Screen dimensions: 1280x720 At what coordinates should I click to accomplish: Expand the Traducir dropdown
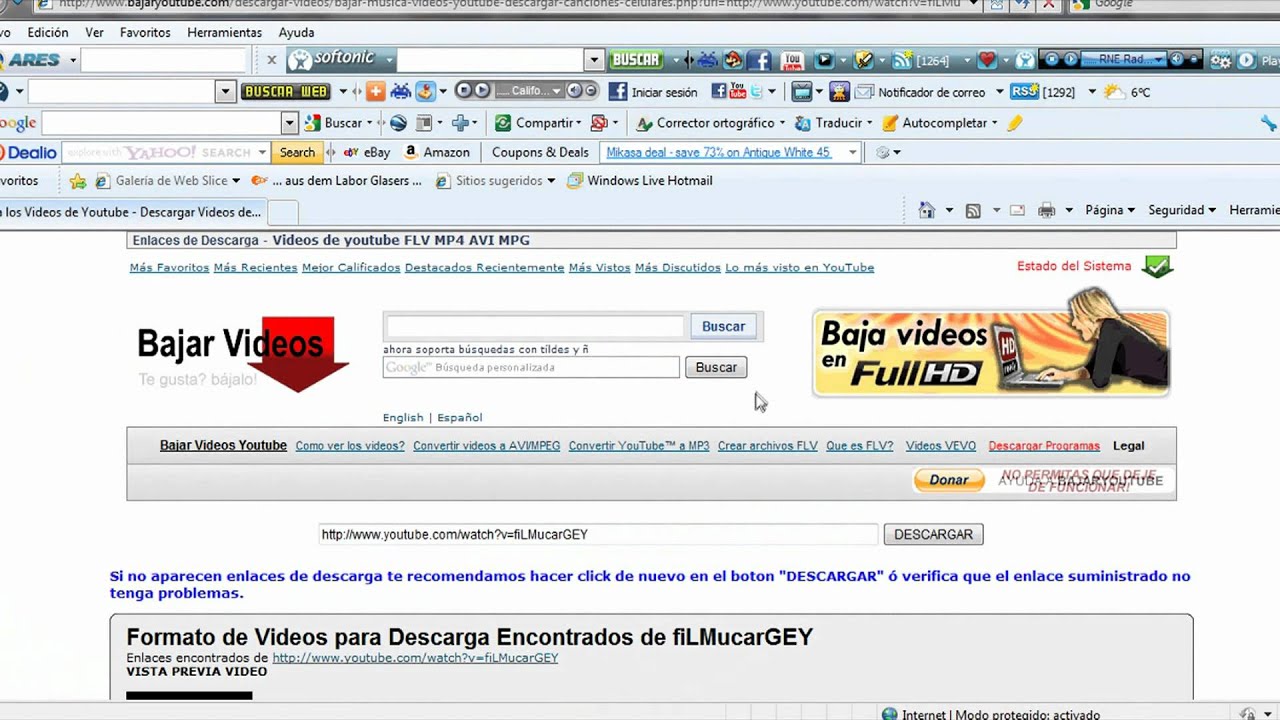(870, 123)
